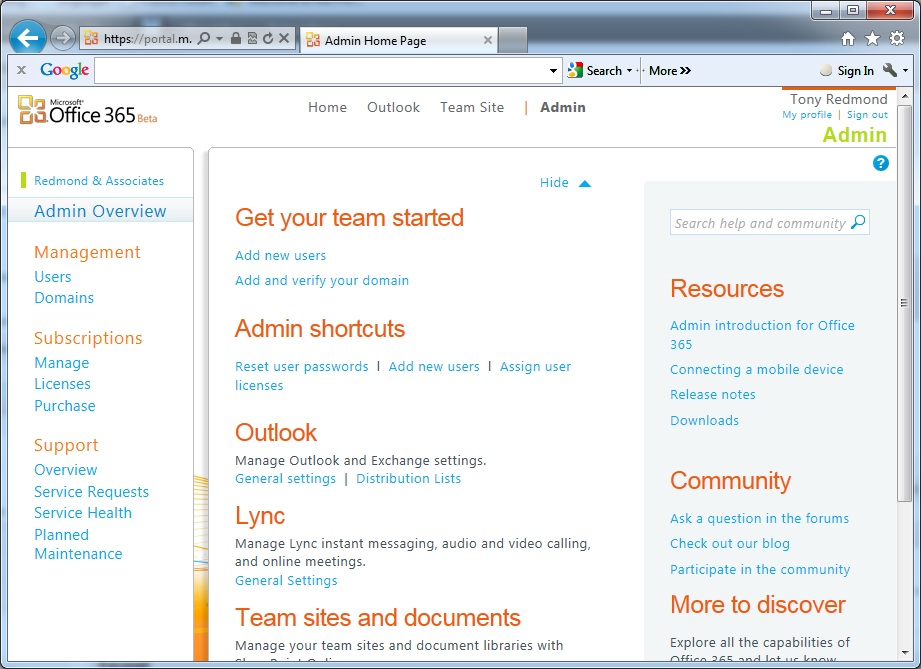Click the magnifier icon in help search
The height and width of the screenshot is (669, 921).
[858, 223]
